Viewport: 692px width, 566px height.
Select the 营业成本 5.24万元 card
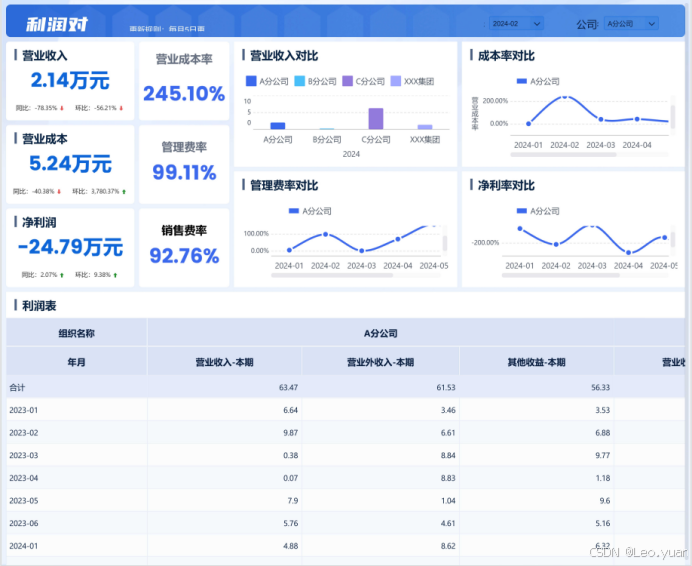pyautogui.click(x=70, y=164)
